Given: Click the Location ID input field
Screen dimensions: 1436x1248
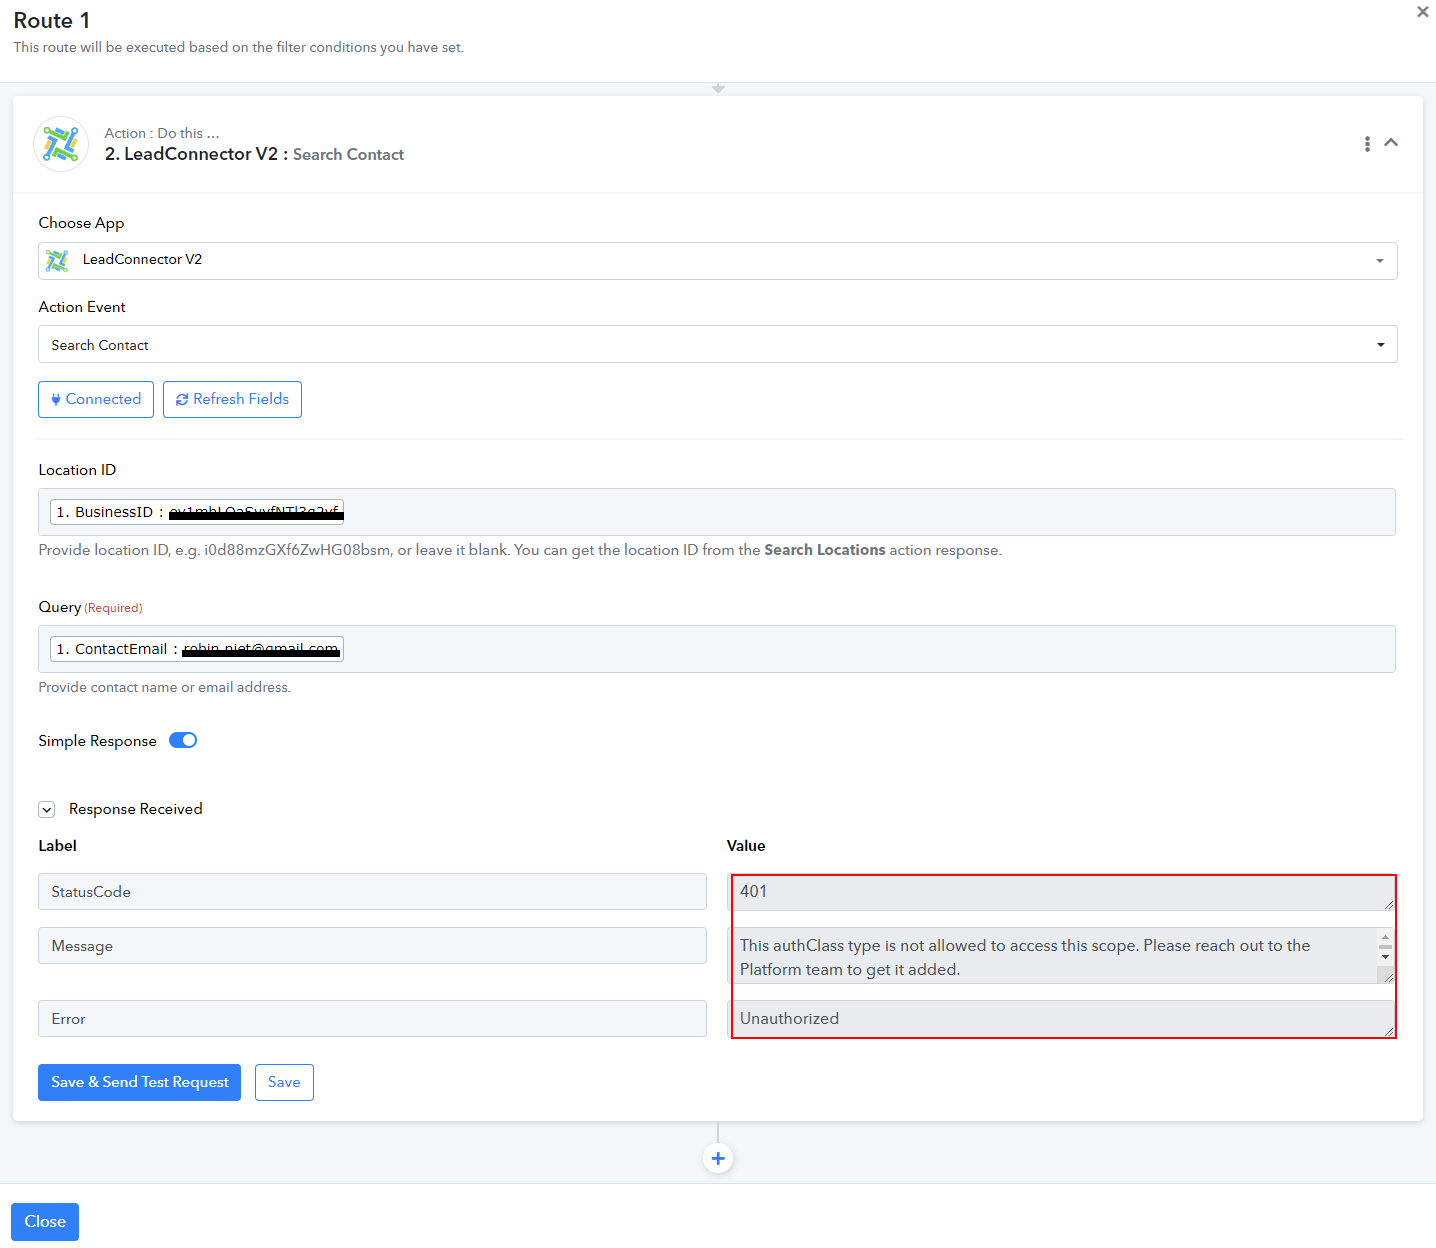Looking at the screenshot, I should pos(717,512).
